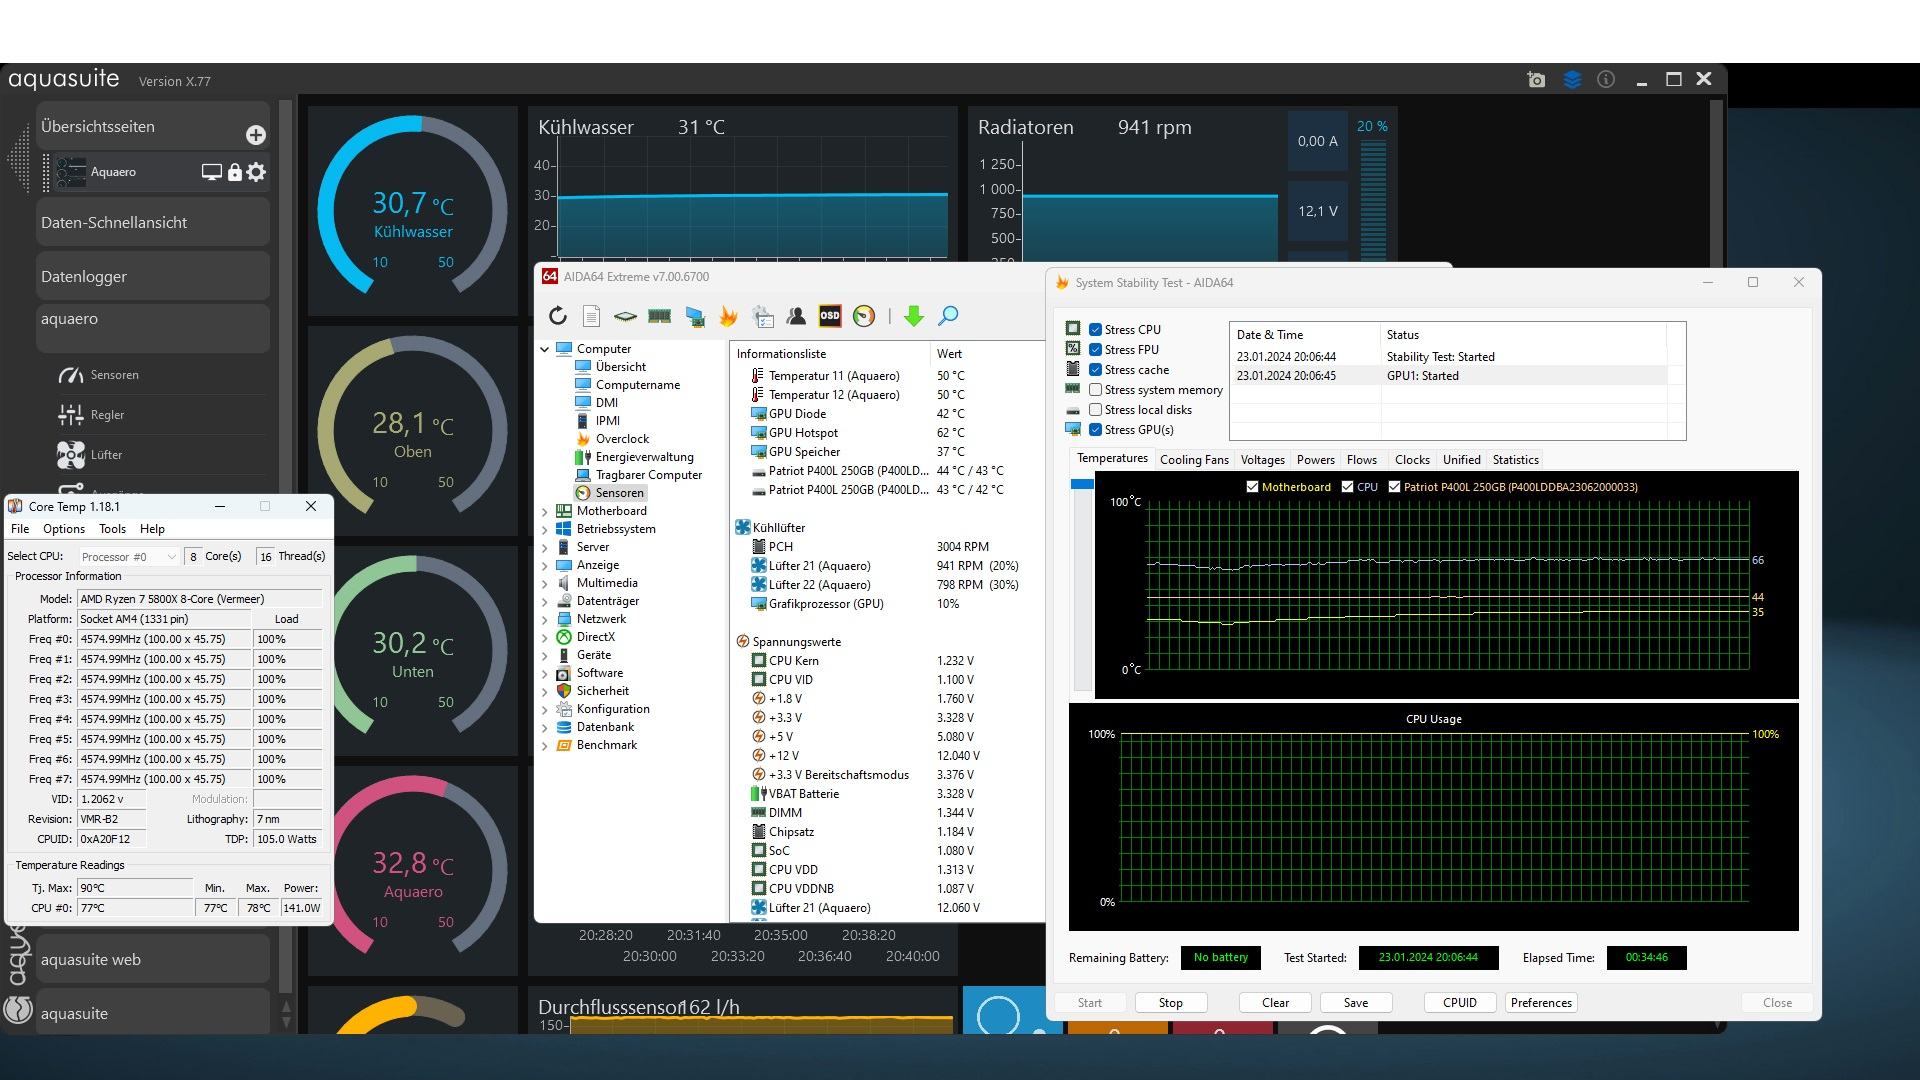The height and width of the screenshot is (1080, 1920).
Task: Open Datenlogger section in aquasuite sidebar
Action: point(153,277)
